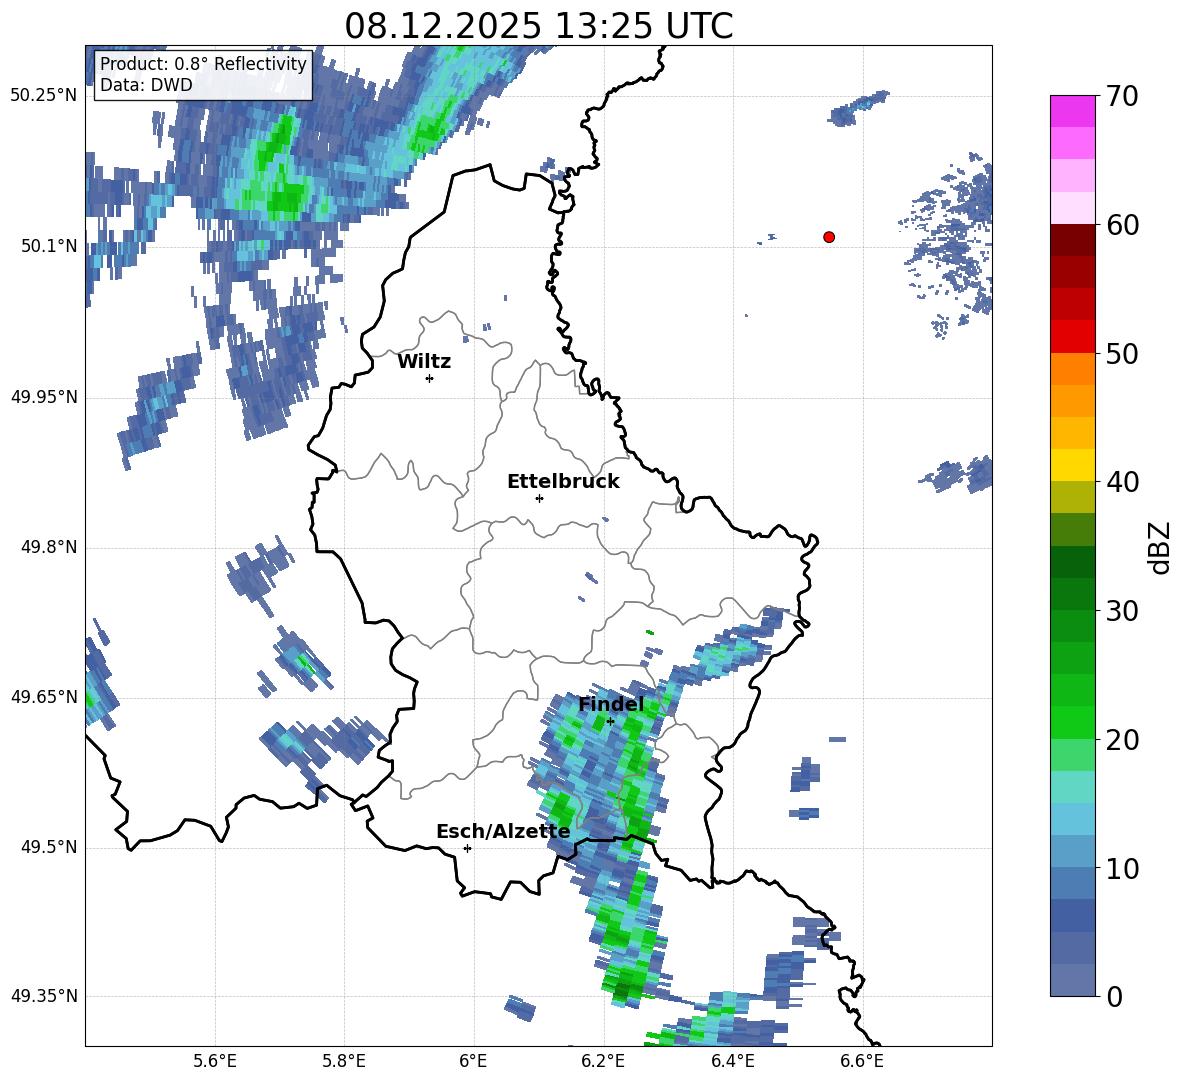Click the Data: DWD text
The image size is (1184, 1081).
click(146, 85)
